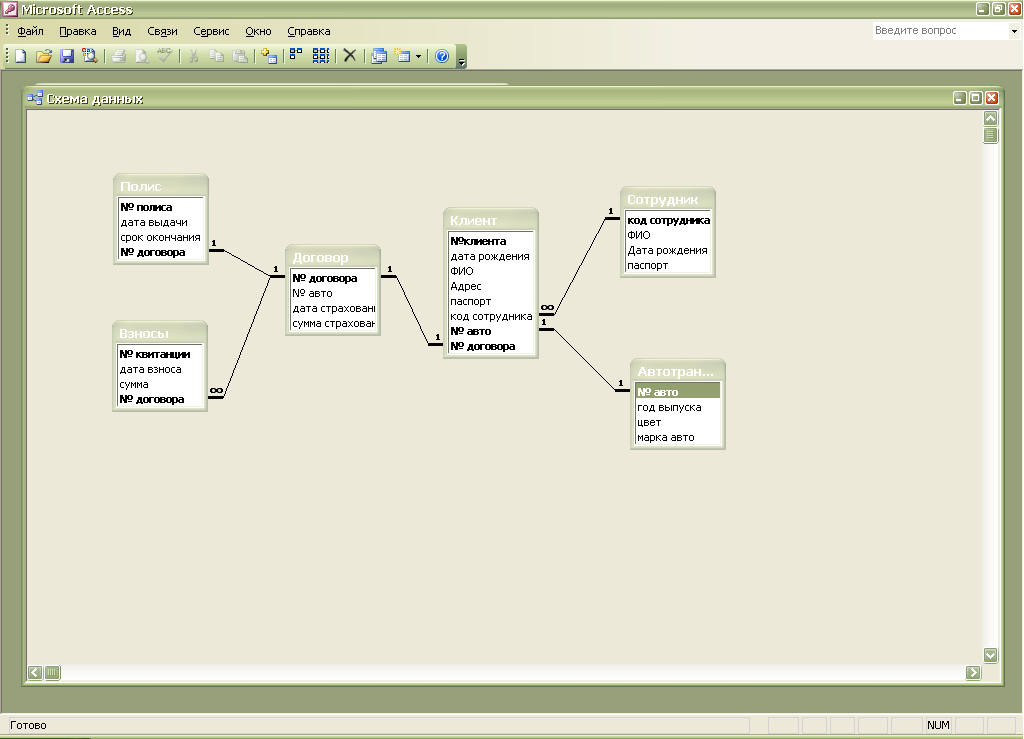This screenshot has width=1024, height=739.
Task: Select the Автотран... table header
Action: (678, 371)
